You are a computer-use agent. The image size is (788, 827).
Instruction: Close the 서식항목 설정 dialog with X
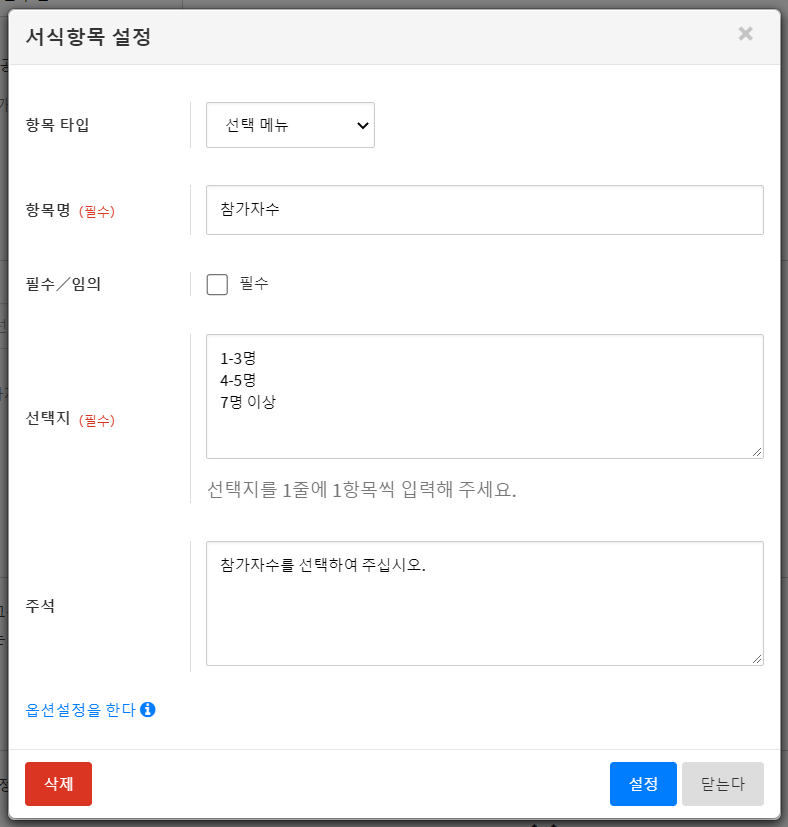(745, 34)
